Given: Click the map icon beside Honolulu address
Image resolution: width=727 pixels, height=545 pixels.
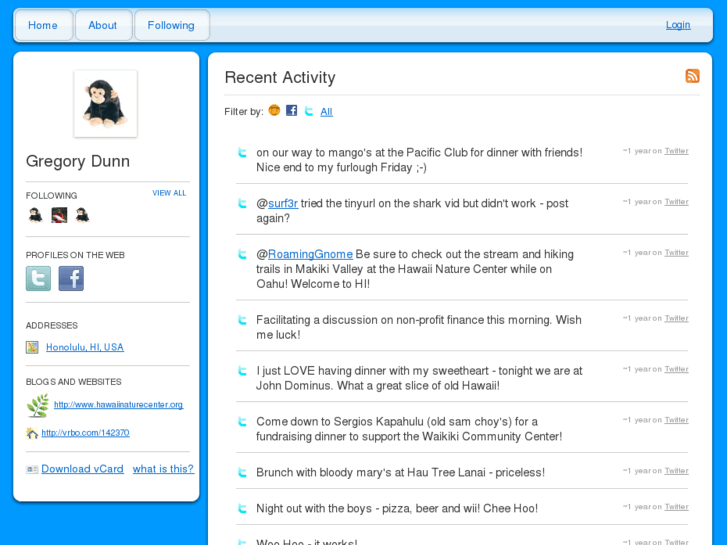Looking at the screenshot, I should pos(32,347).
